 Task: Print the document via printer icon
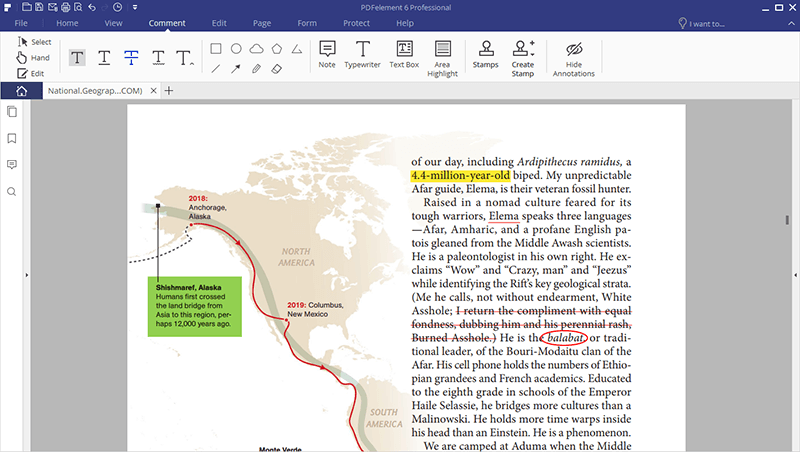[65, 7]
